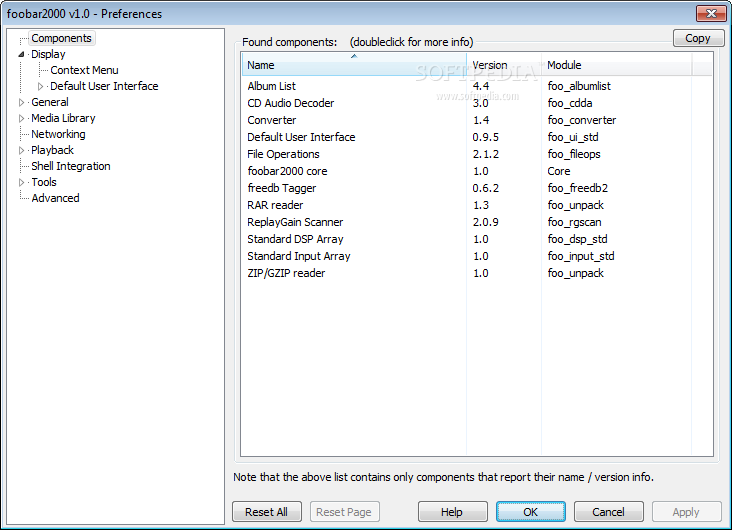The width and height of the screenshot is (732, 530).
Task: Collapse the Display tree node
Action: click(x=21, y=54)
